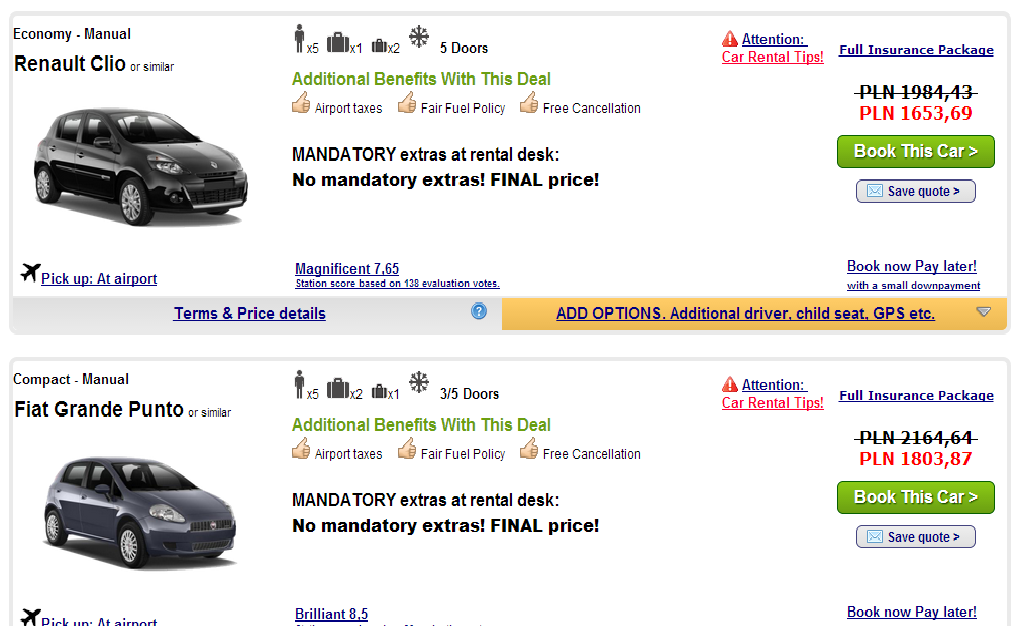Click envelope icon in Fiat Grande Punto Save quote
Image resolution: width=1019 pixels, height=626 pixels.
875,537
